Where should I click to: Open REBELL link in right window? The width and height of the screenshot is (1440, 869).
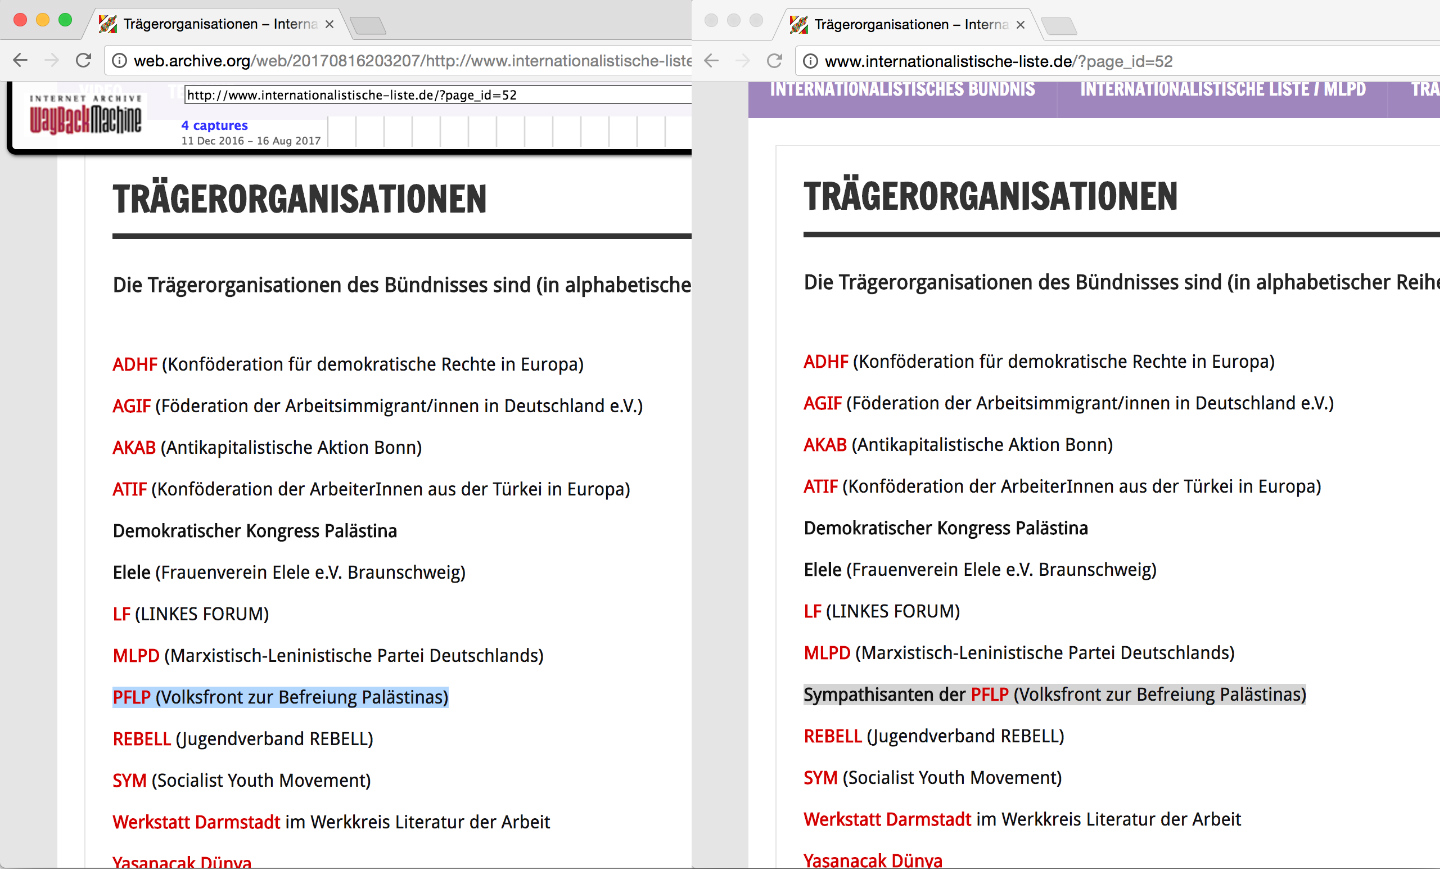[x=833, y=736]
